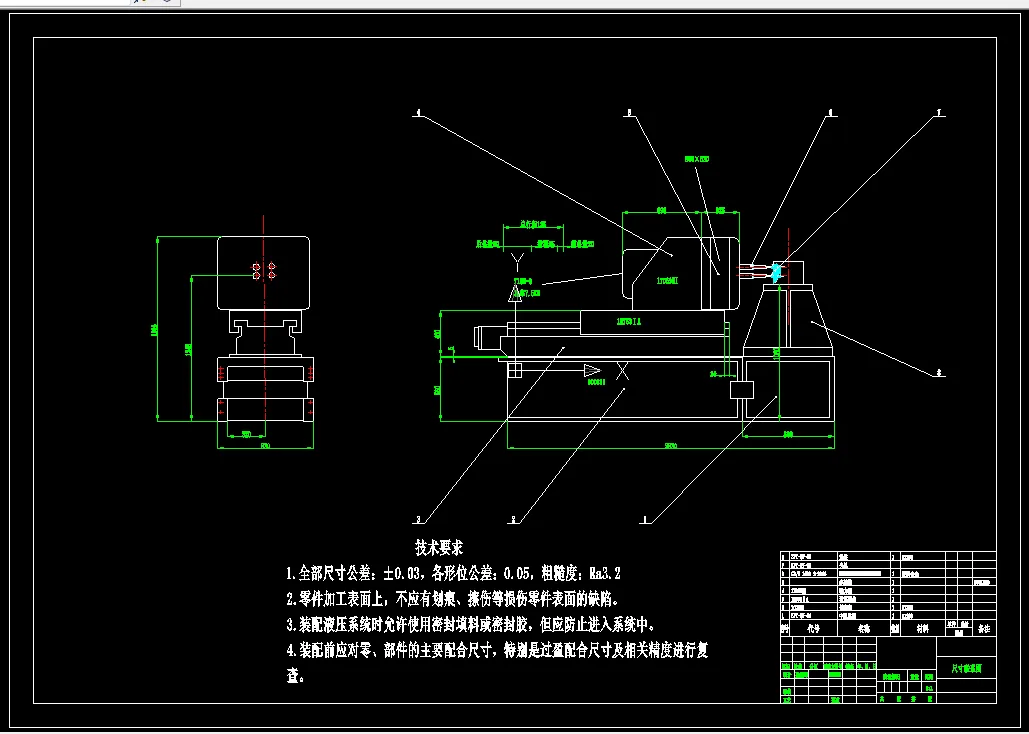Viewport: 1029px width, 734px height.
Task: Click requirement line 2 about 零件加工表面
Action: 453,599
